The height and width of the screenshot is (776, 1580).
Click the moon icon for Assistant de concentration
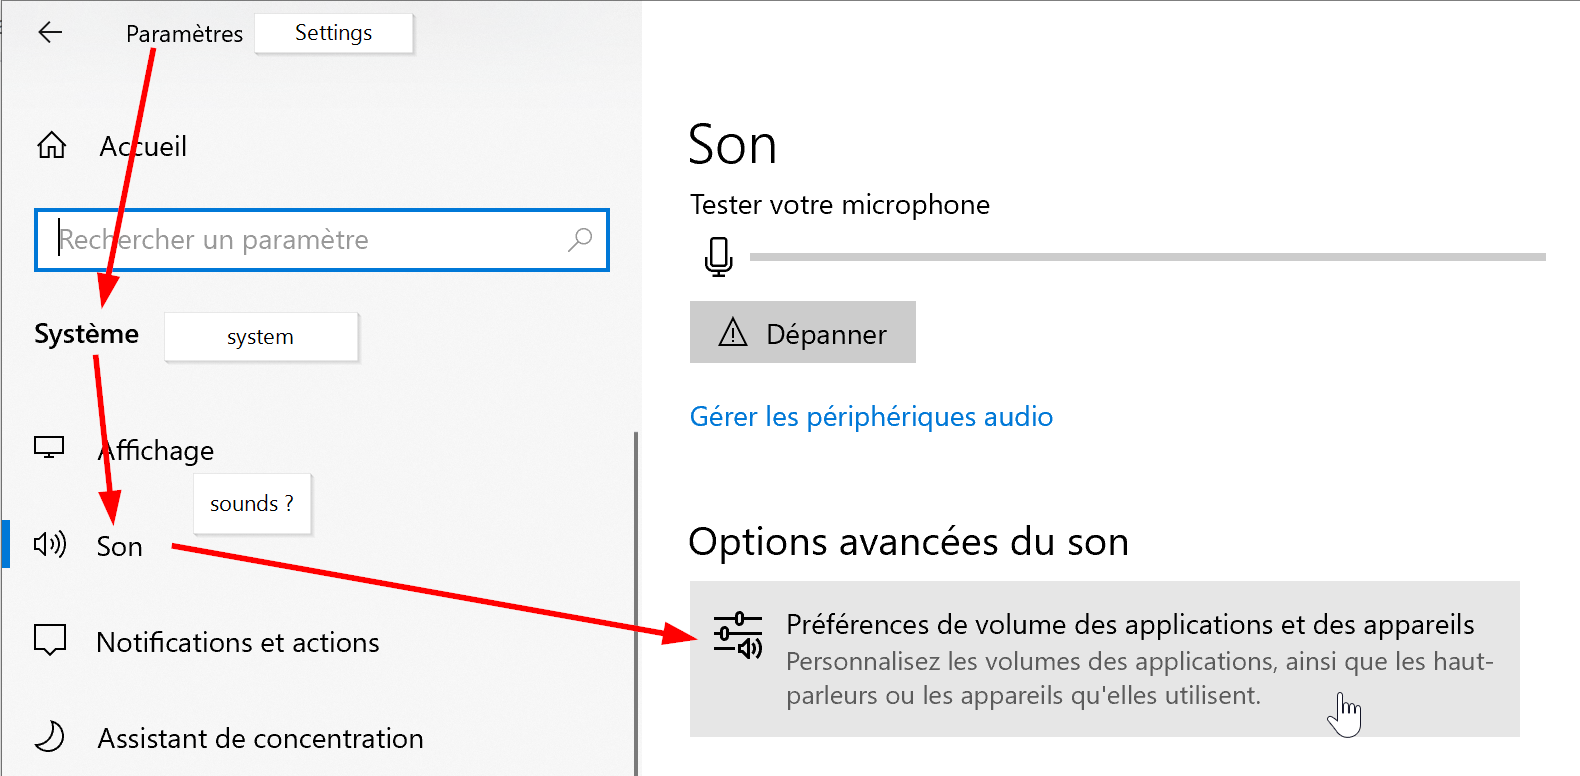pos(50,737)
